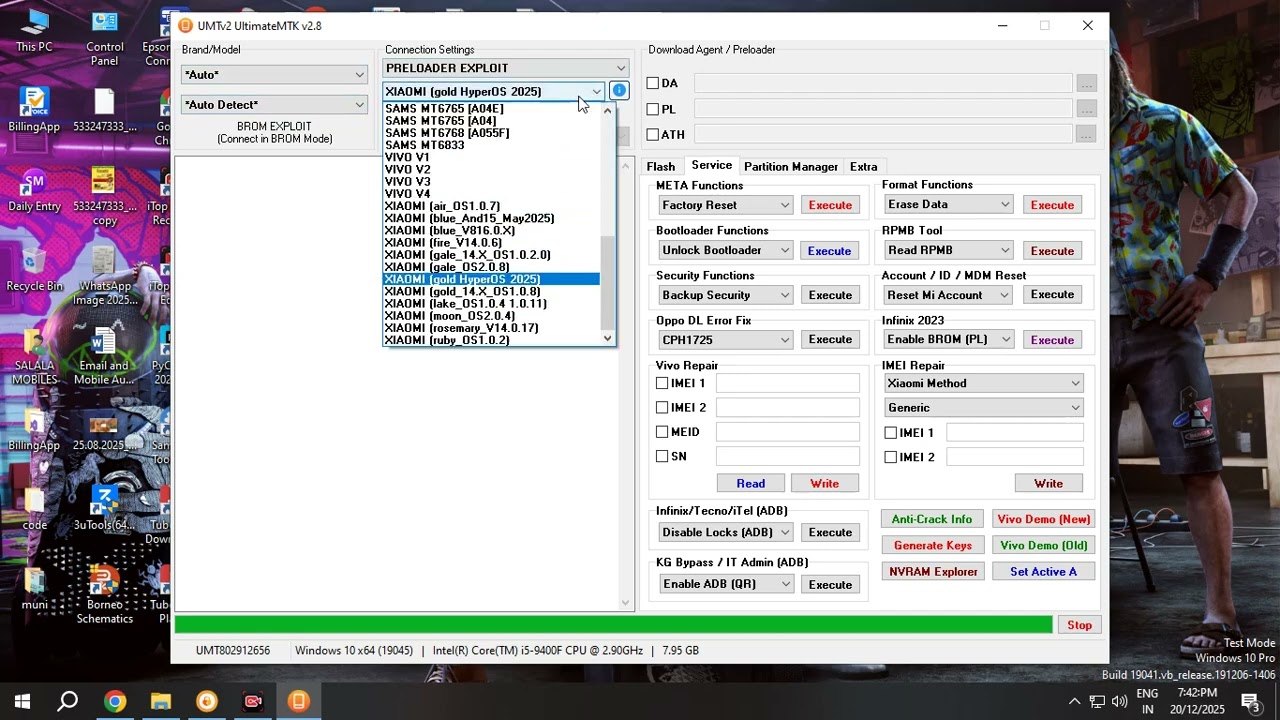Select VIVO V3 from the list
This screenshot has width=1280, height=720.
tap(491, 182)
